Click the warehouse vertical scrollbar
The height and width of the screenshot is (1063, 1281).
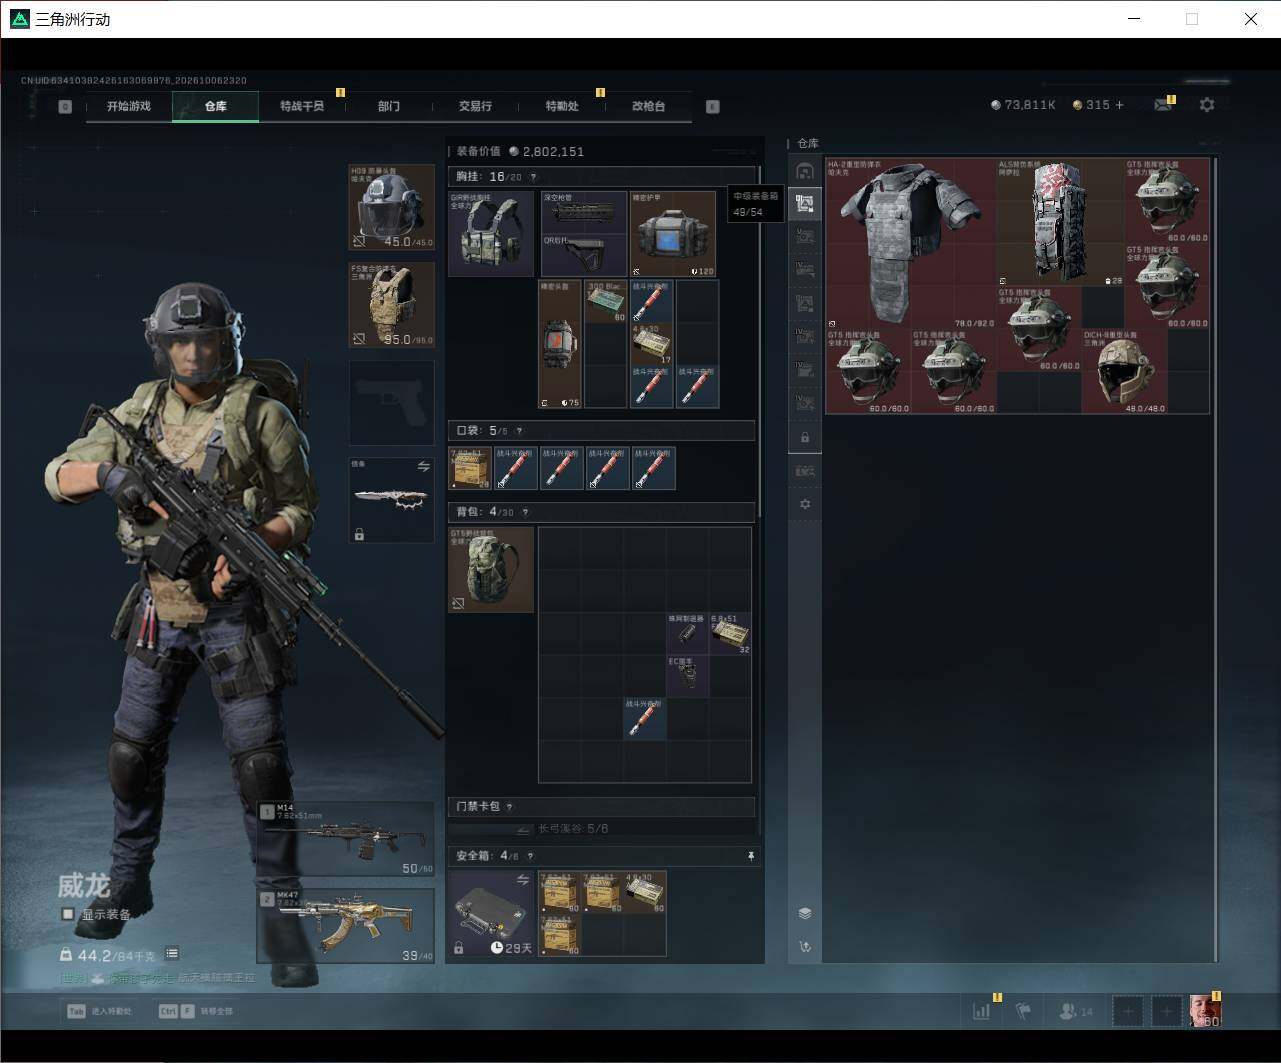[1215, 558]
